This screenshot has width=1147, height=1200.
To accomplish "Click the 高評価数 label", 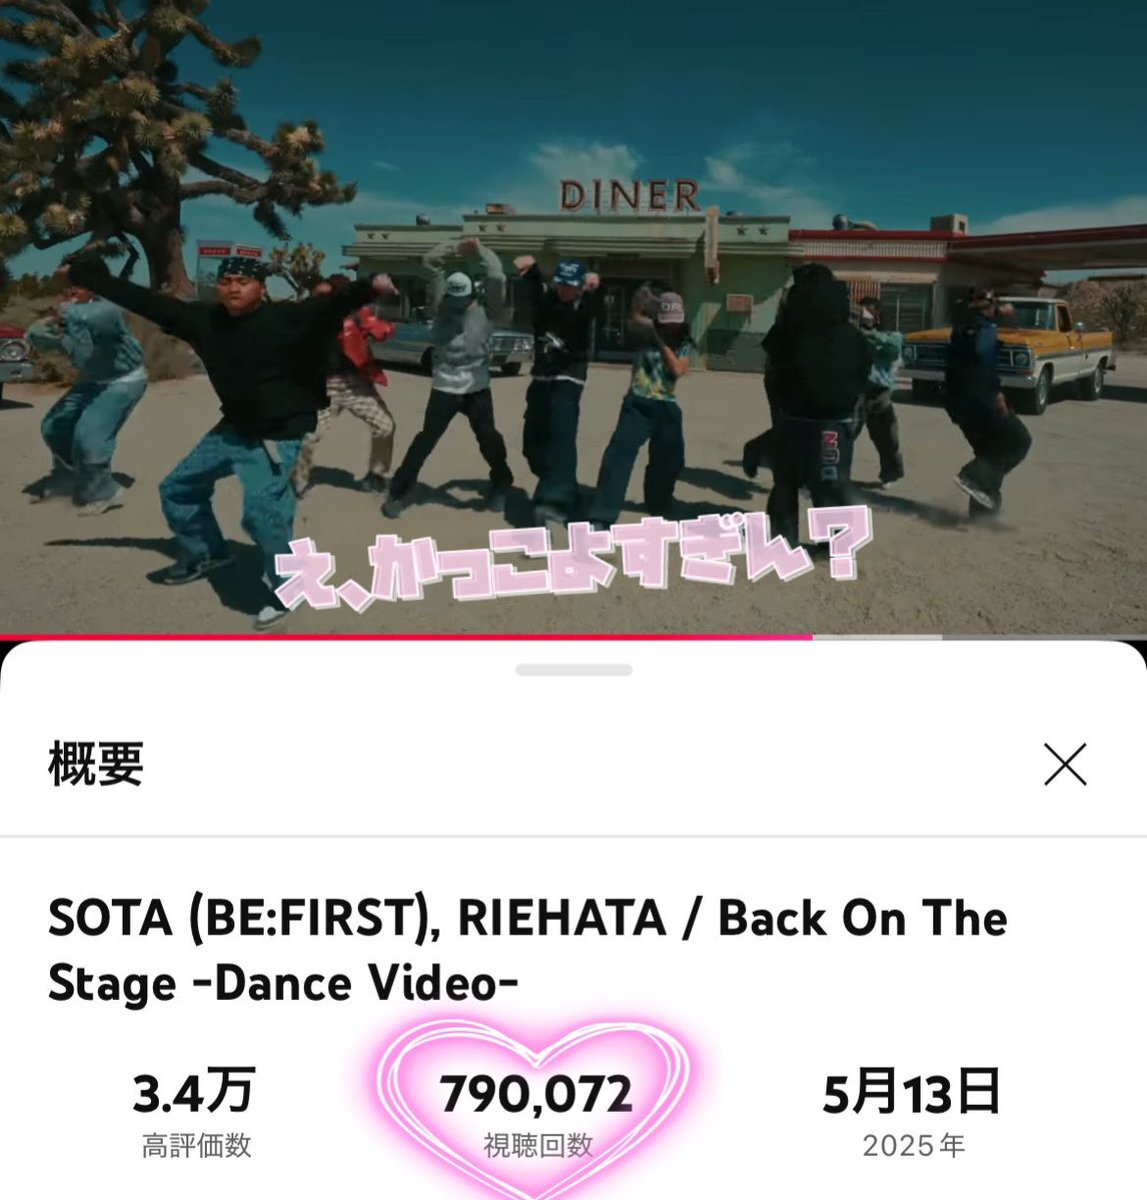I will coord(196,1145).
